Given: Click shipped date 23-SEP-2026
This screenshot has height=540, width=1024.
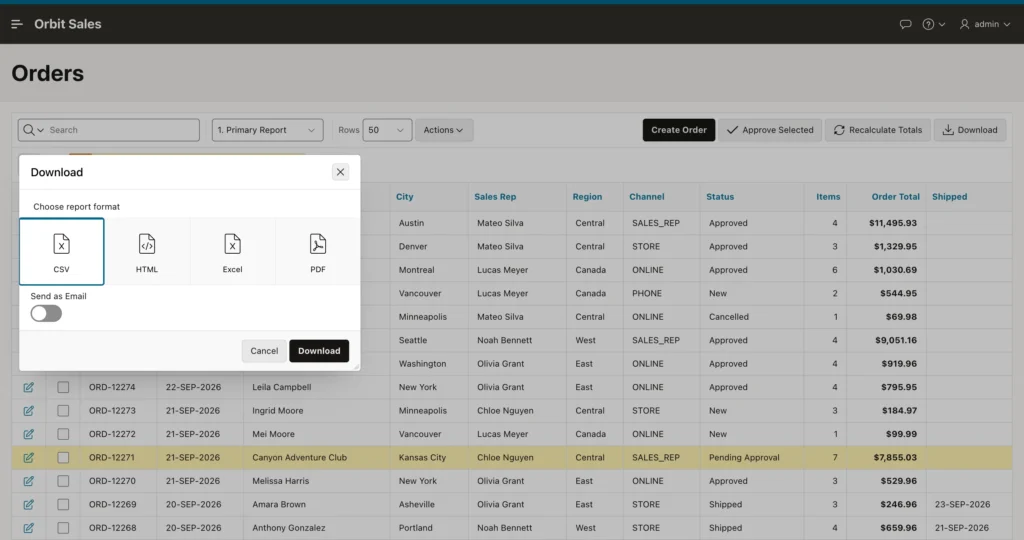Looking at the screenshot, I should pos(963,505).
